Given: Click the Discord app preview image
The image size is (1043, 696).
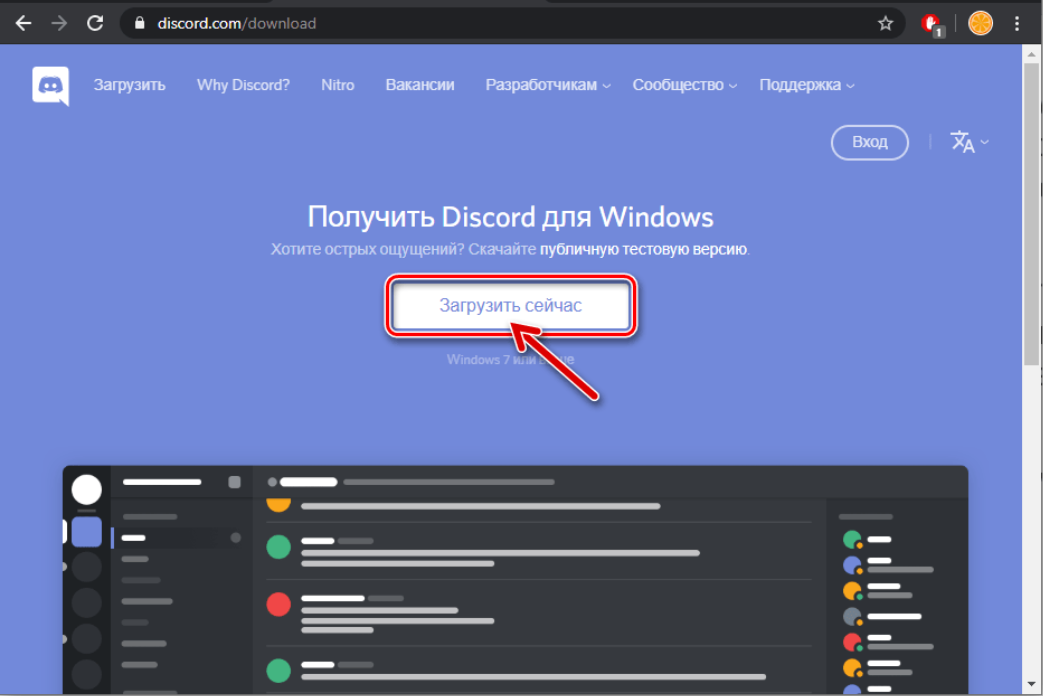Looking at the screenshot, I should [x=516, y=580].
